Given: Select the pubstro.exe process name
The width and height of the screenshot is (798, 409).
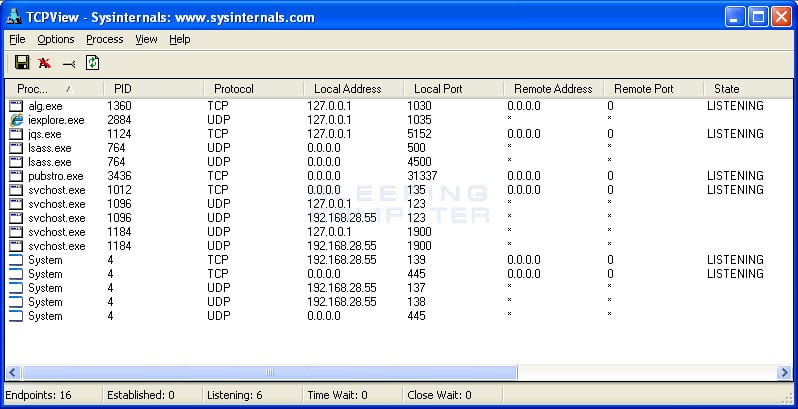Looking at the screenshot, I should coord(56,177).
